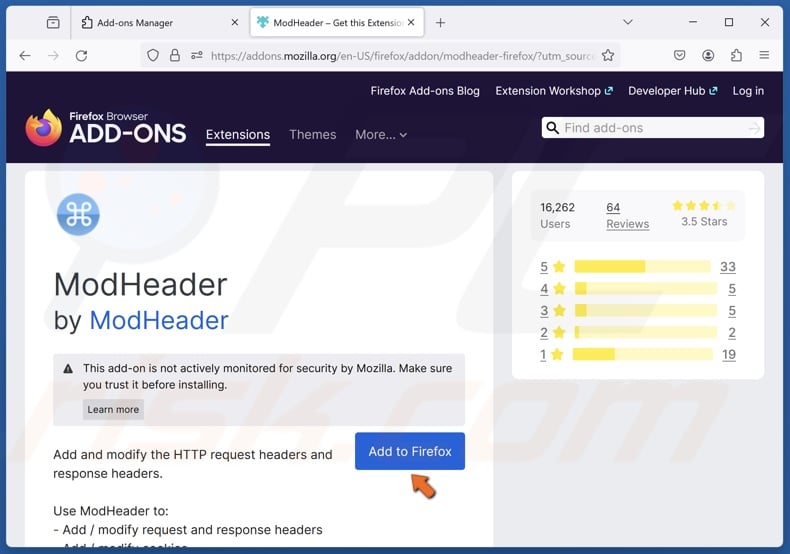
Task: Click Add to Firefox button
Action: coord(410,451)
